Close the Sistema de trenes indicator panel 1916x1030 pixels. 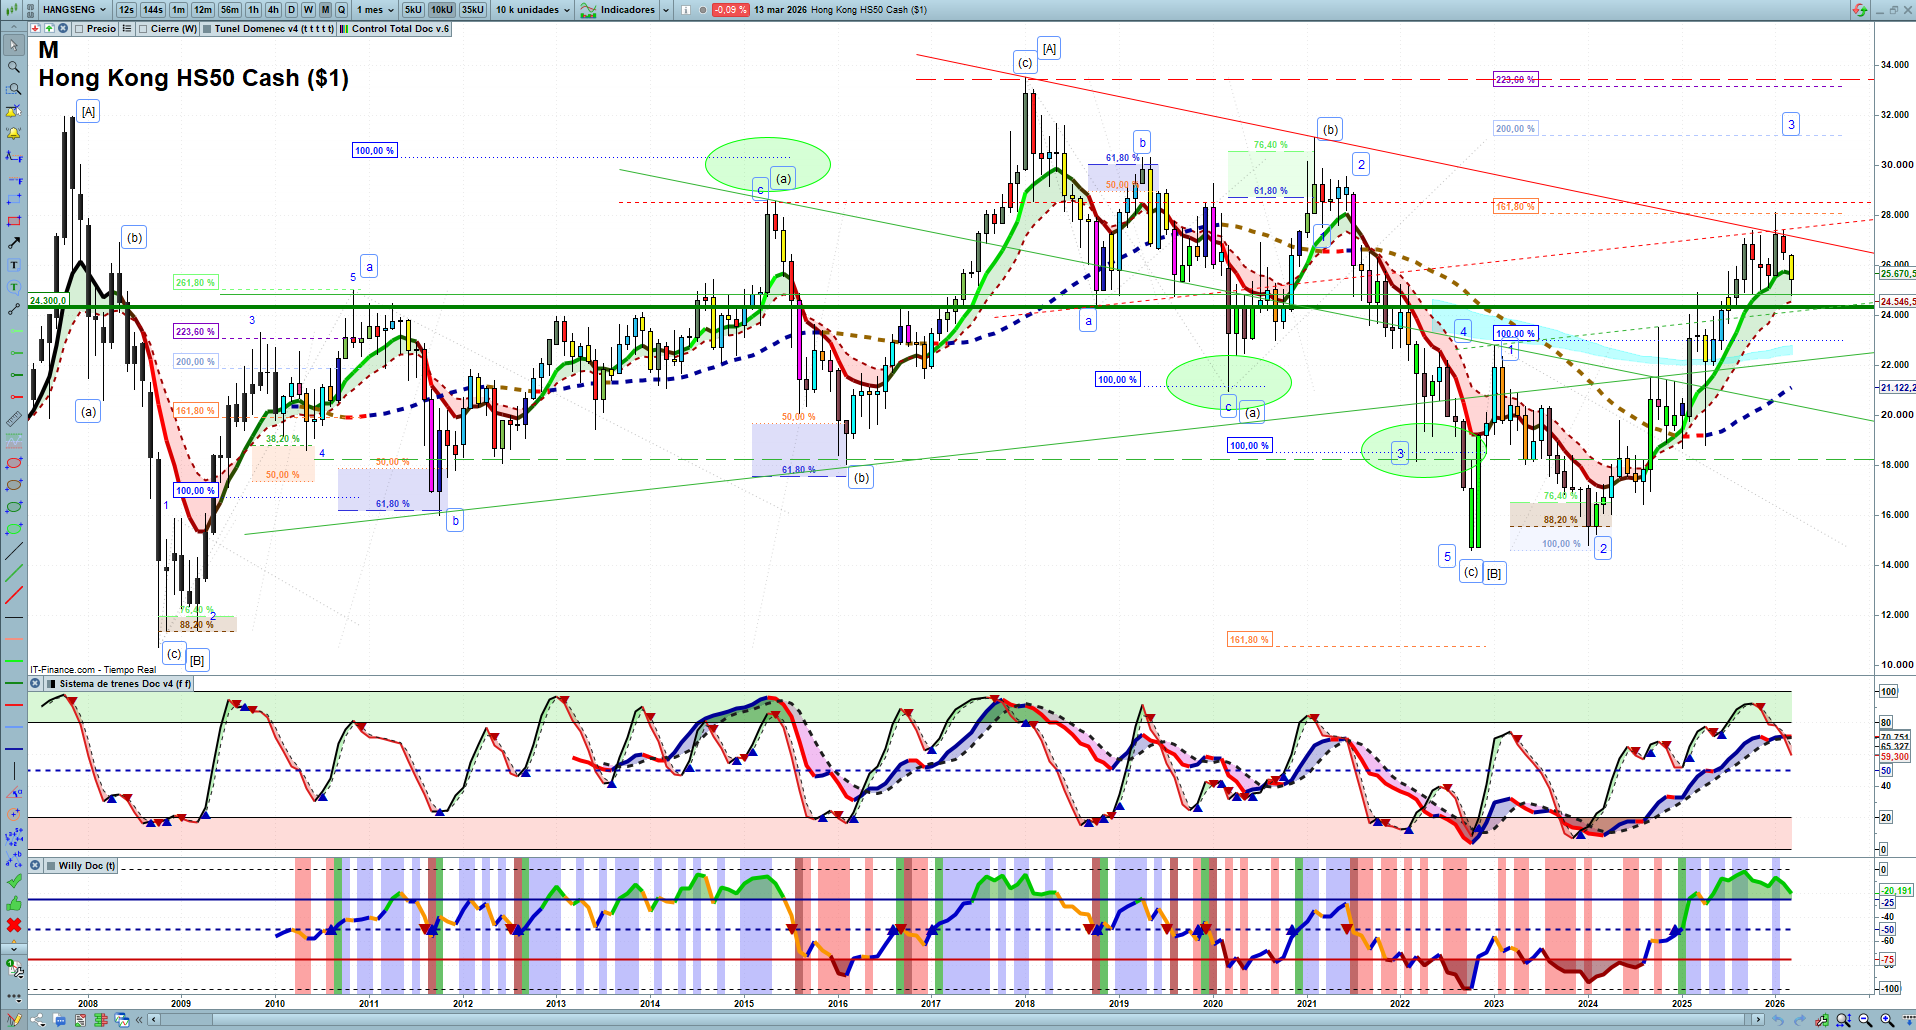[35, 684]
